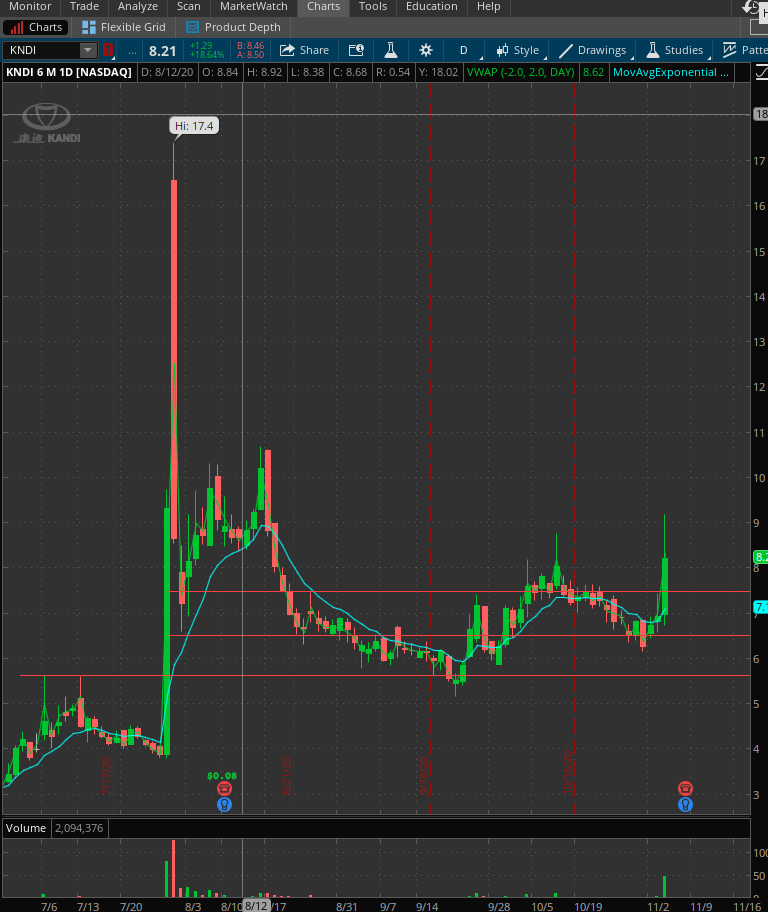The width and height of the screenshot is (768, 912).
Task: Click the KNDI 6 M 1D chart title
Action: 69,73
